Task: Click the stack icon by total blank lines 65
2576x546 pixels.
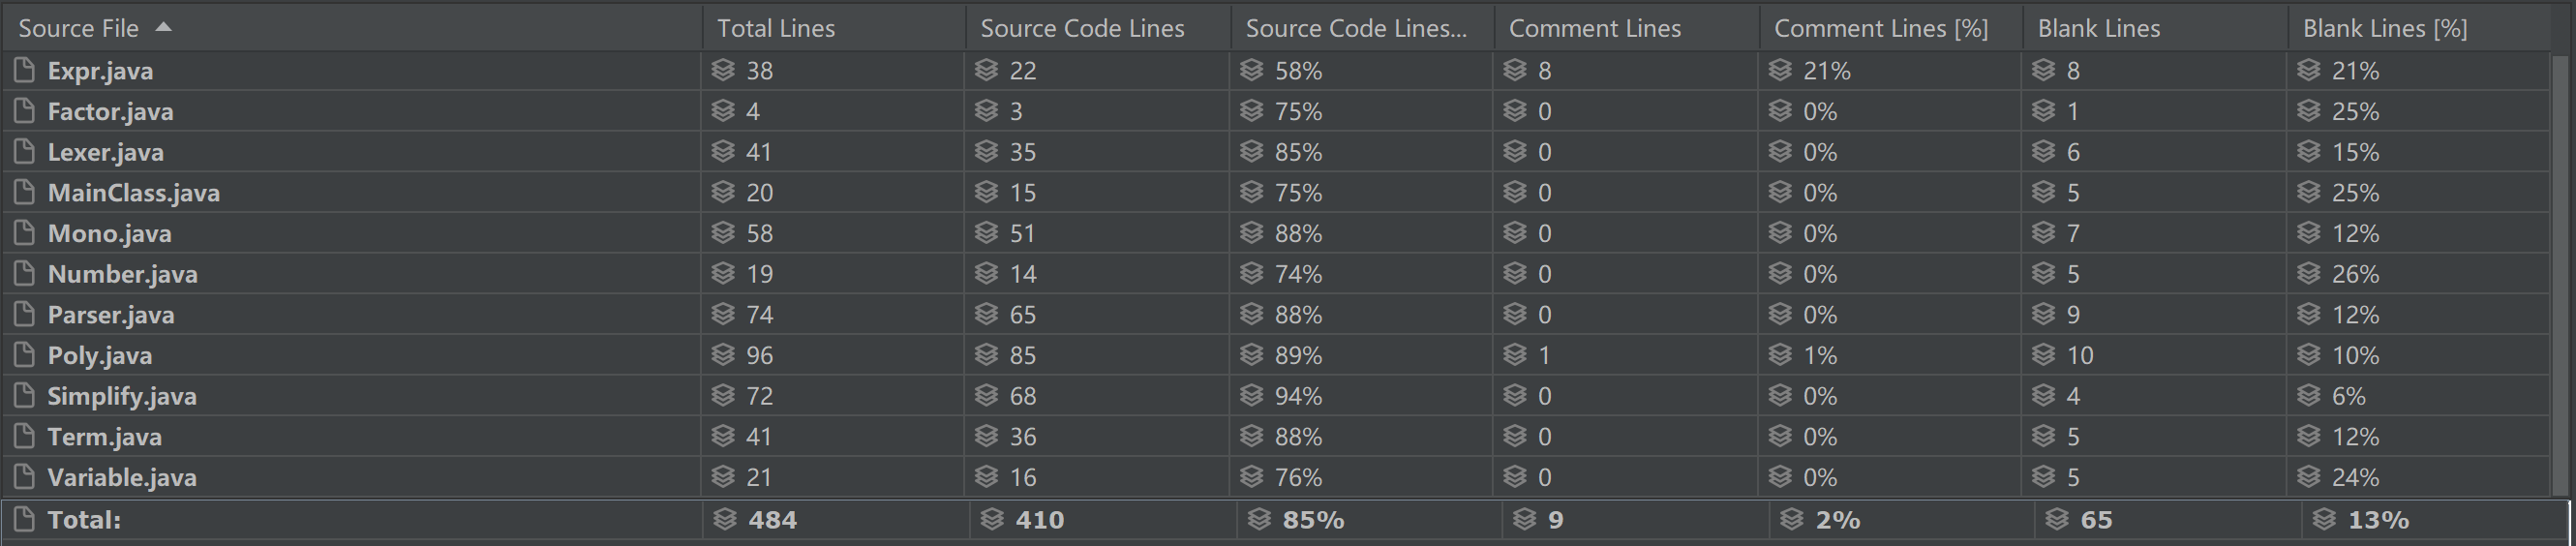Action: [x=2056, y=520]
